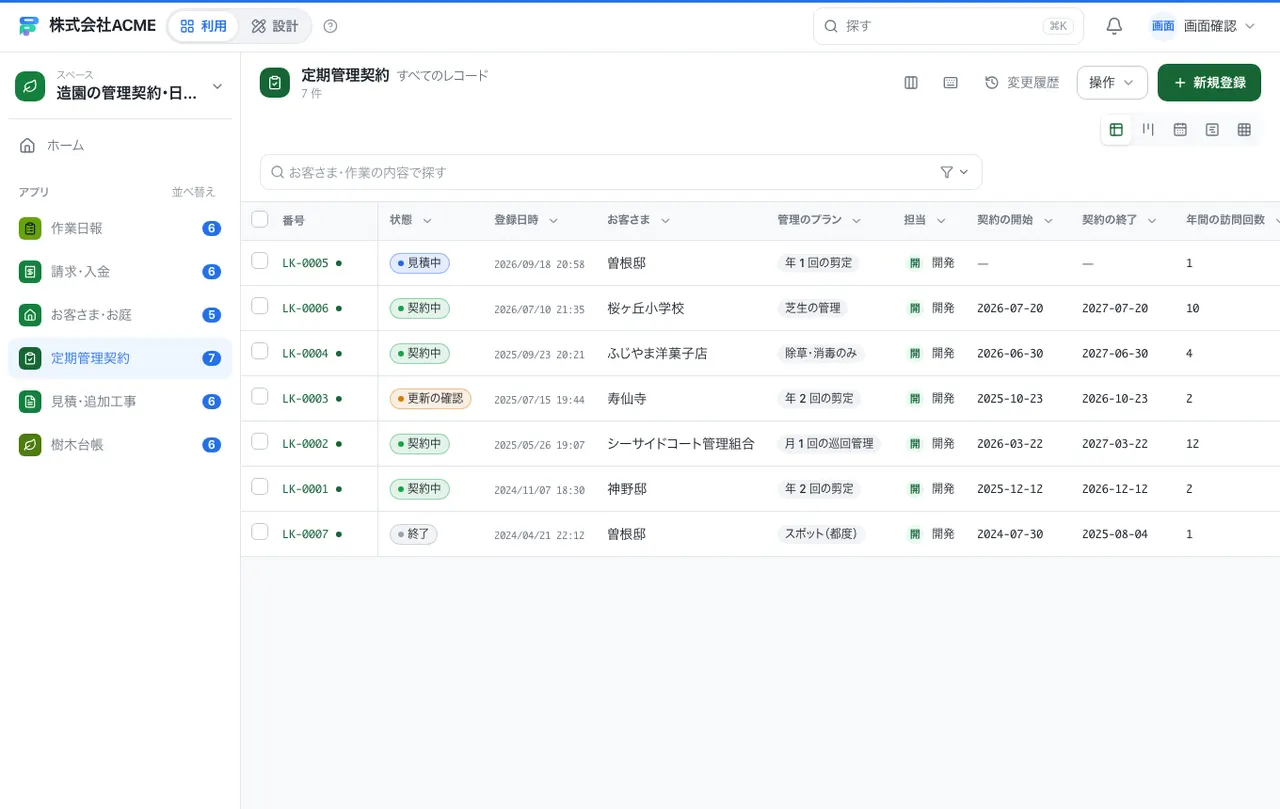Viewport: 1280px width, 809px height.
Task: Click the 請求・入金 app icon in sidebar
Action: 30,271
